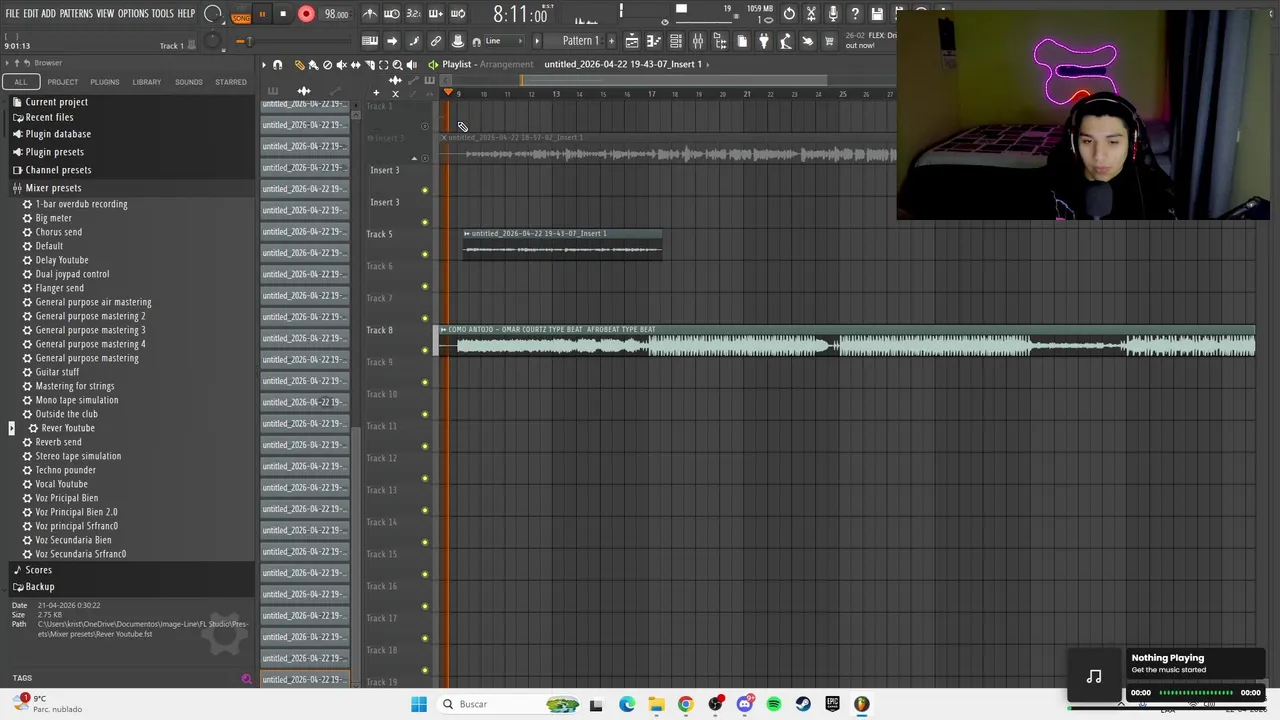Select the playlist Paint brush tool
This screenshot has width=1280, height=720.
[x=313, y=64]
